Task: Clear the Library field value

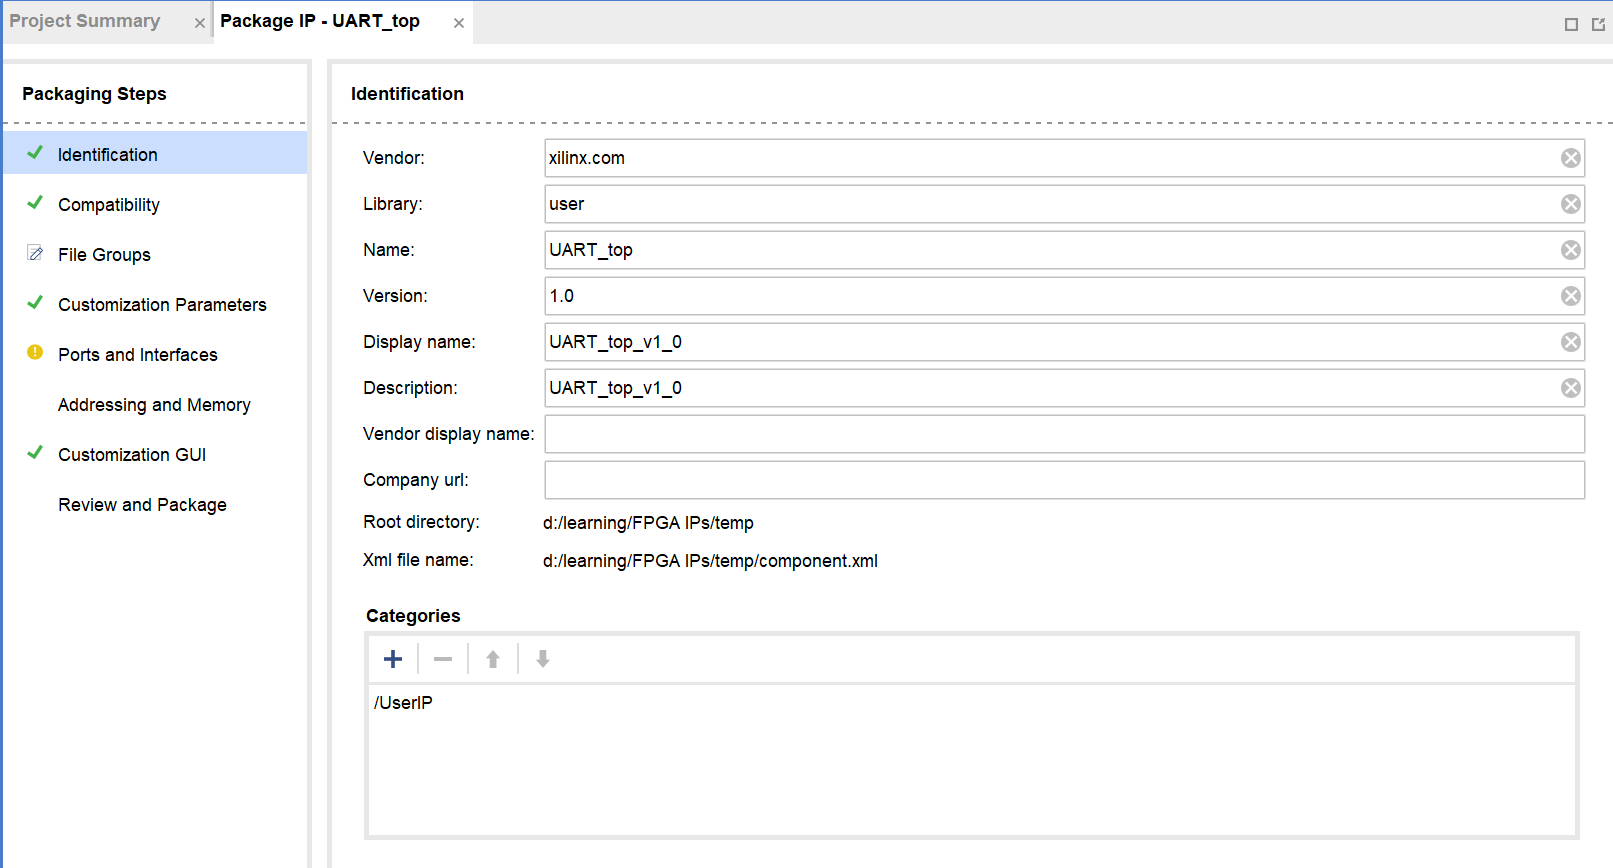Action: pos(1571,204)
